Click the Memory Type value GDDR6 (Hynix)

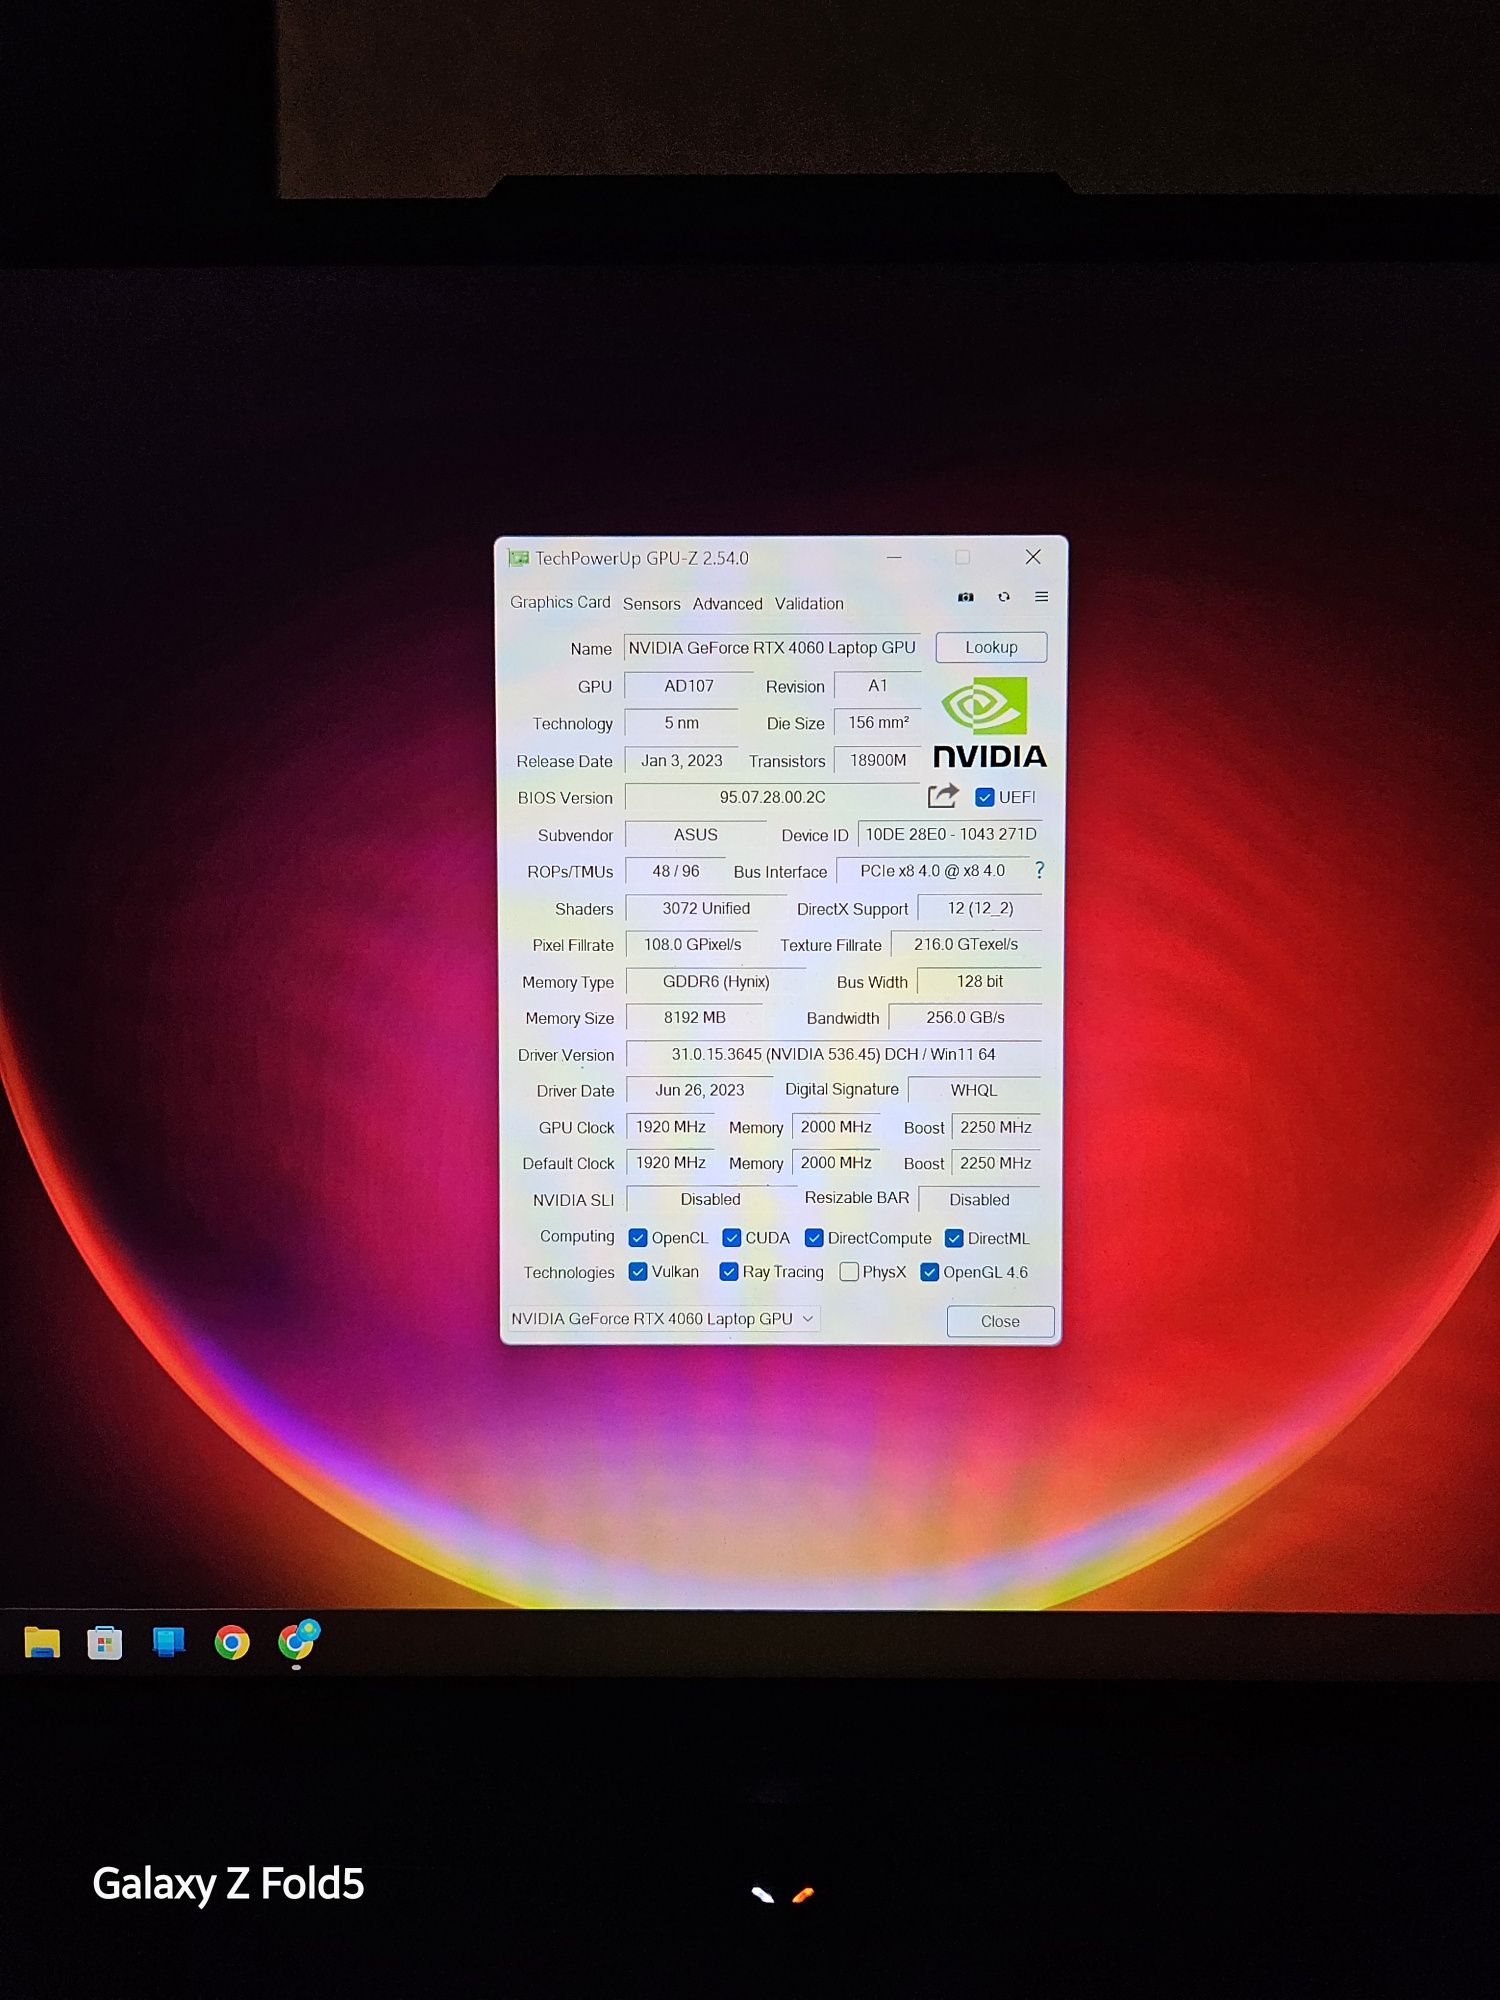(716, 982)
